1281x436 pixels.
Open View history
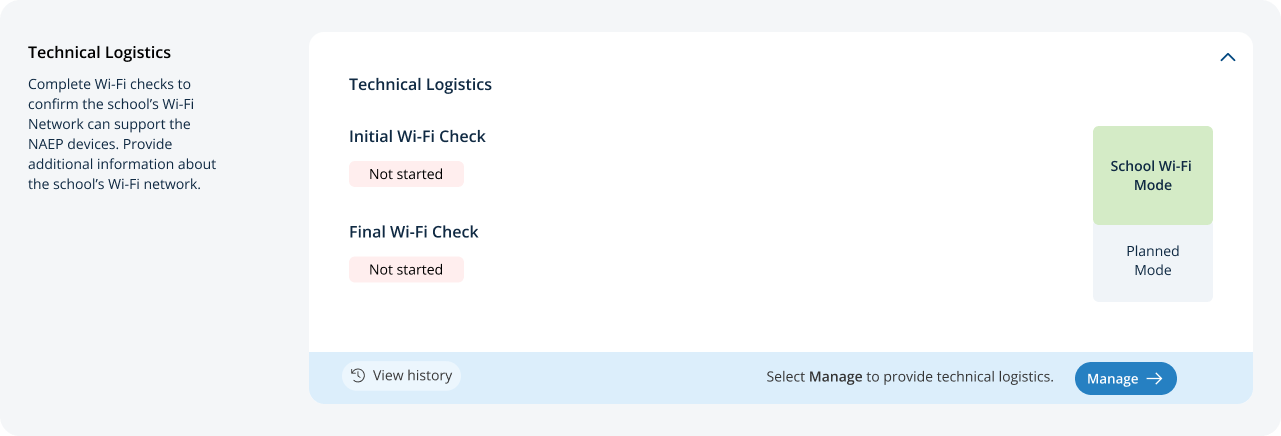pyautogui.click(x=401, y=376)
